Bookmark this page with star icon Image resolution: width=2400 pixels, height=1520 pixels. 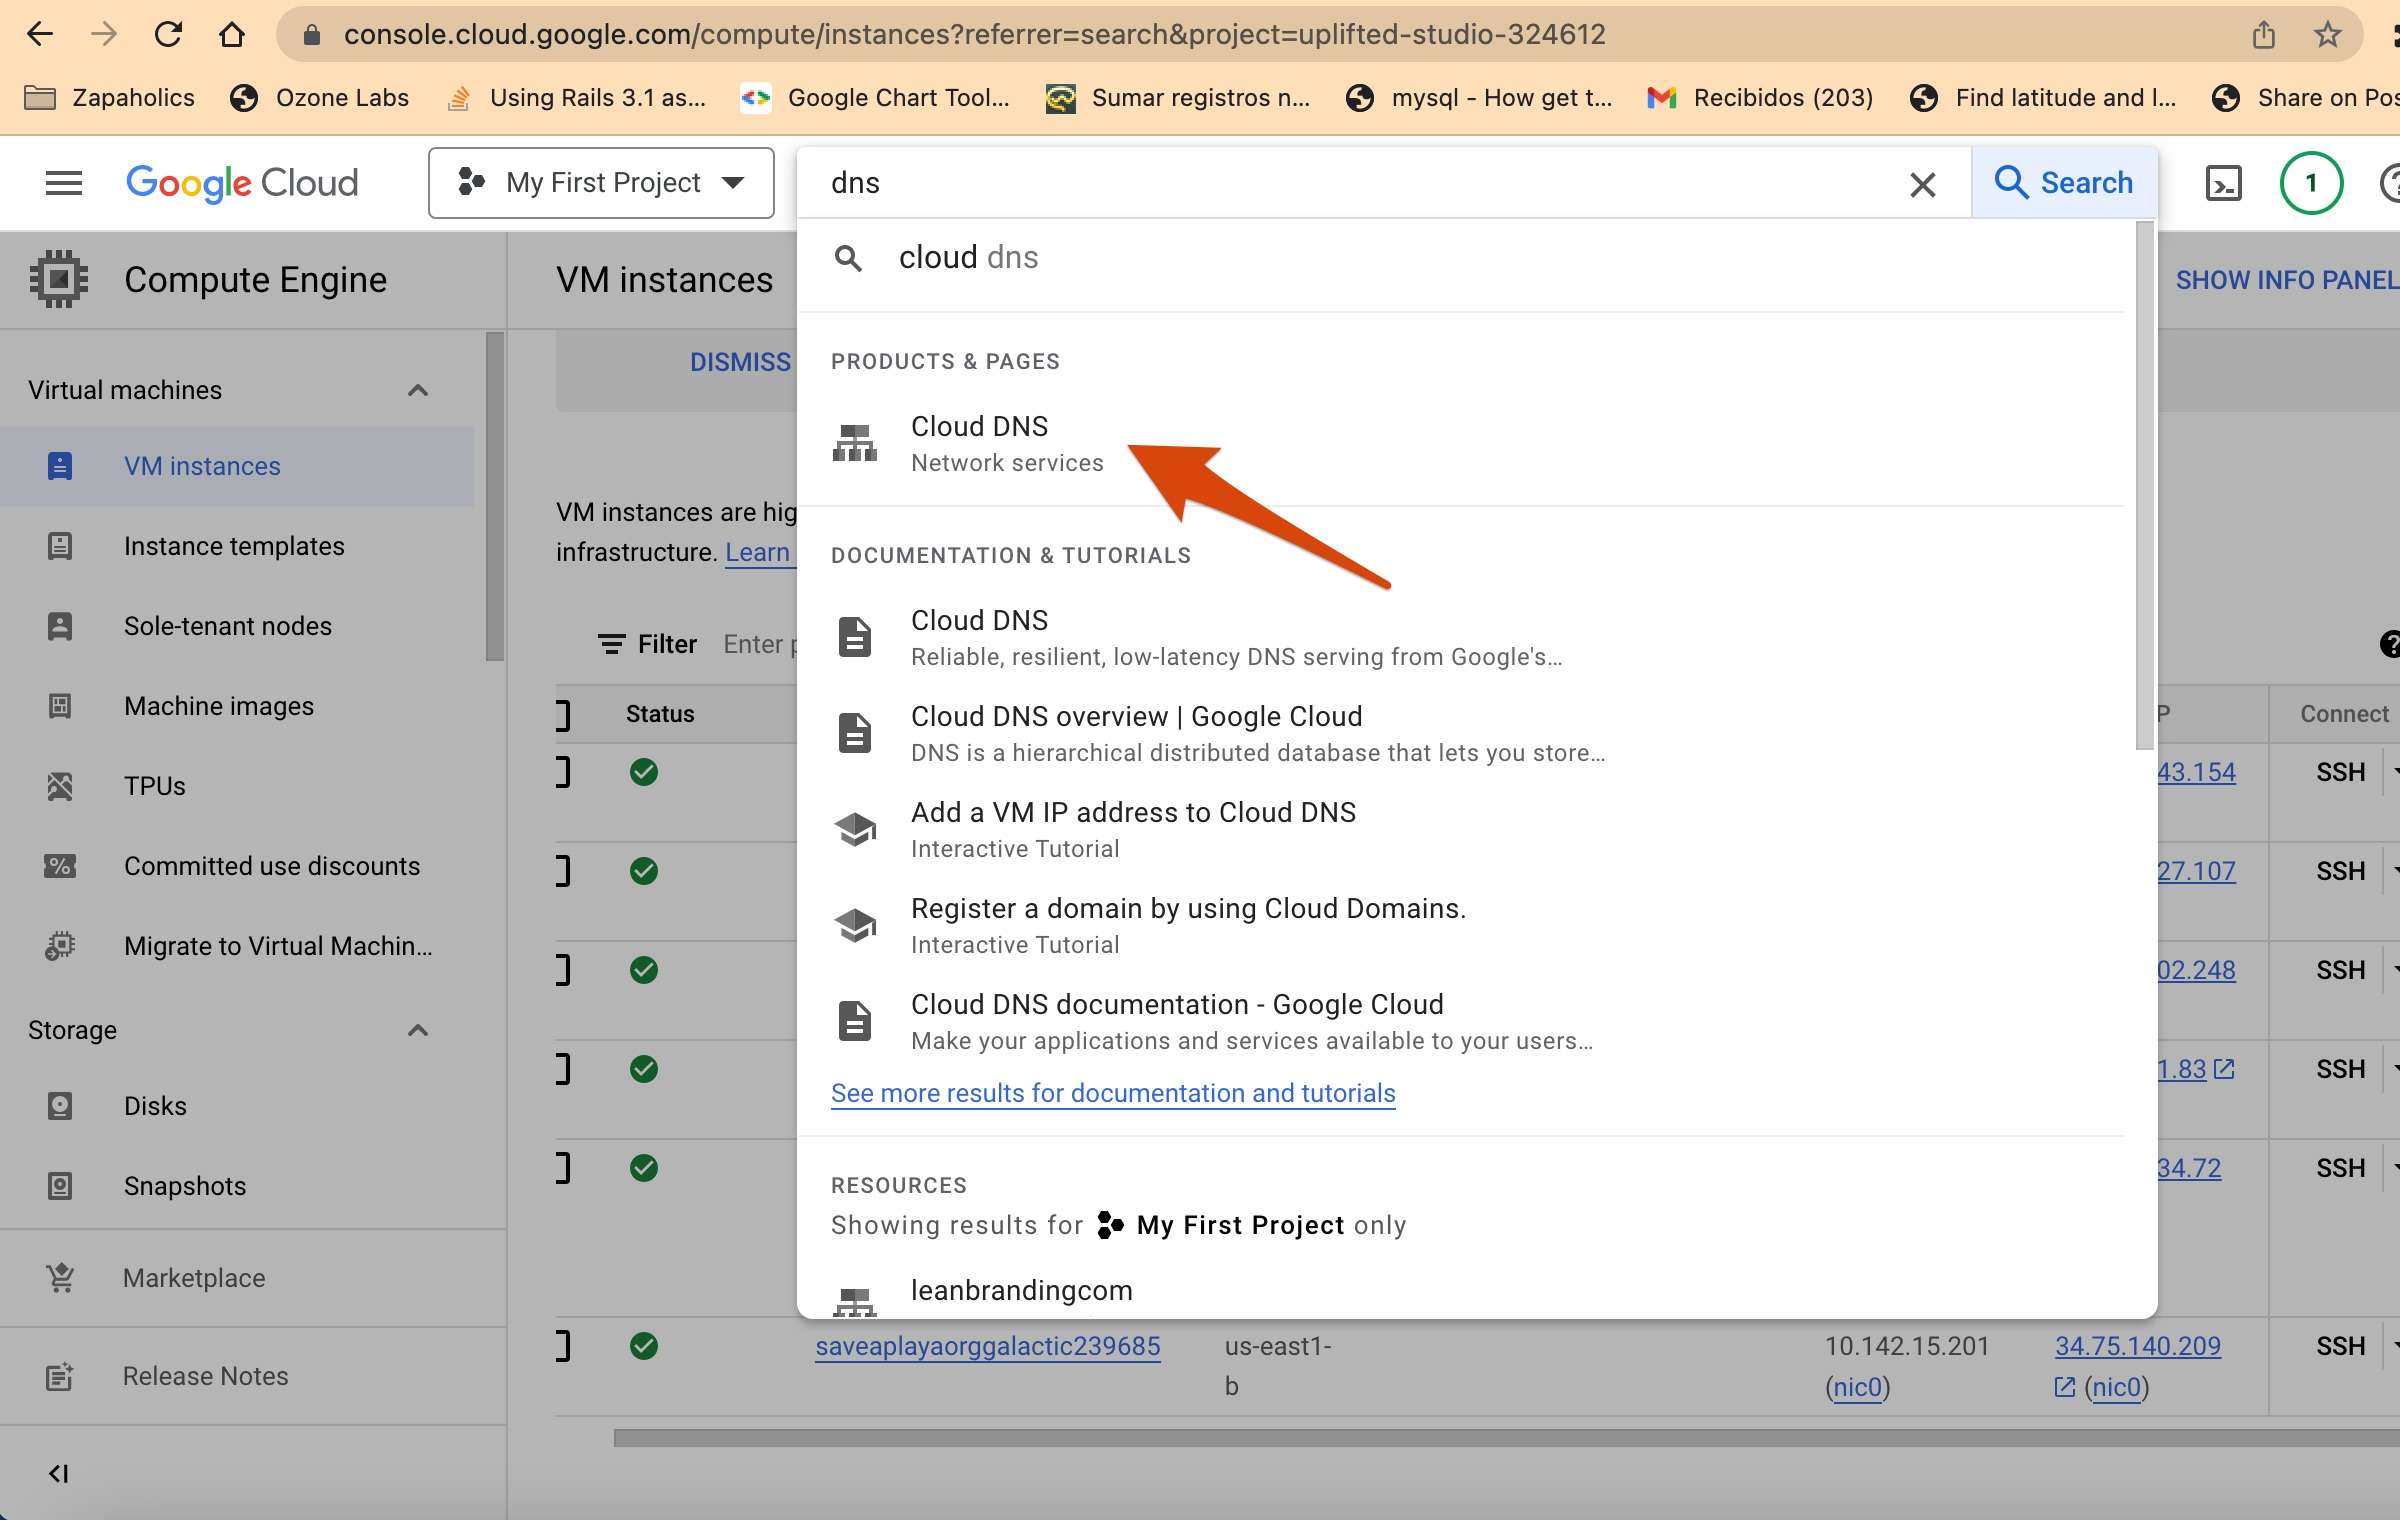pos(2327,35)
